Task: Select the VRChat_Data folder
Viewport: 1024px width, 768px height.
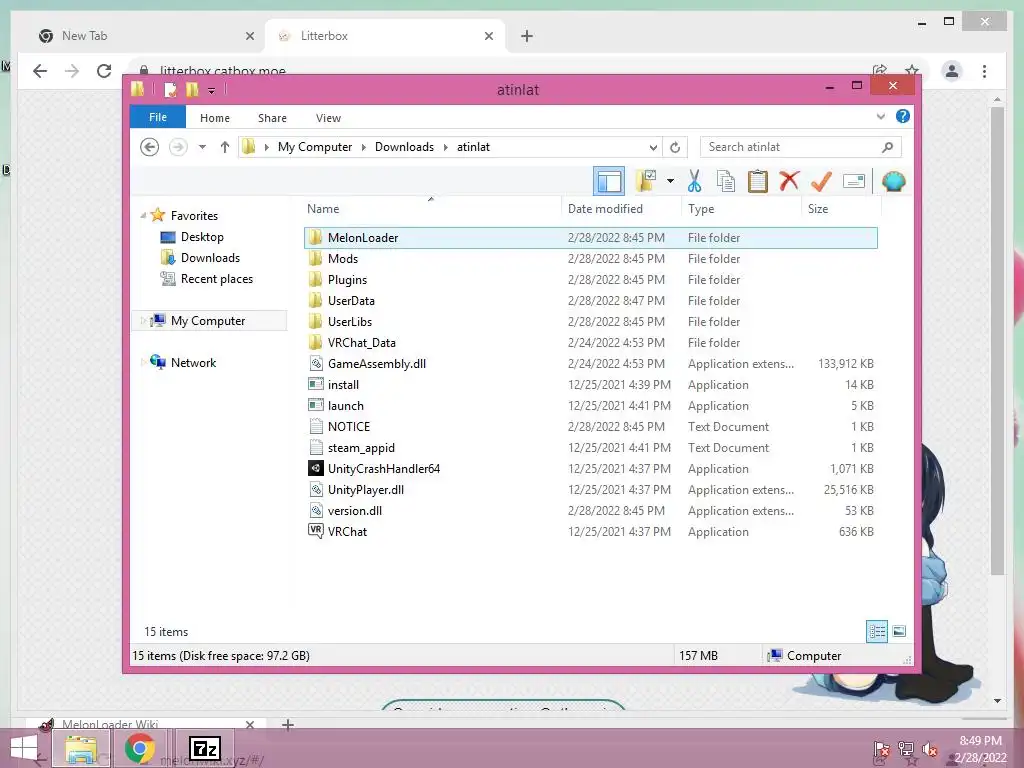Action: (591, 342)
